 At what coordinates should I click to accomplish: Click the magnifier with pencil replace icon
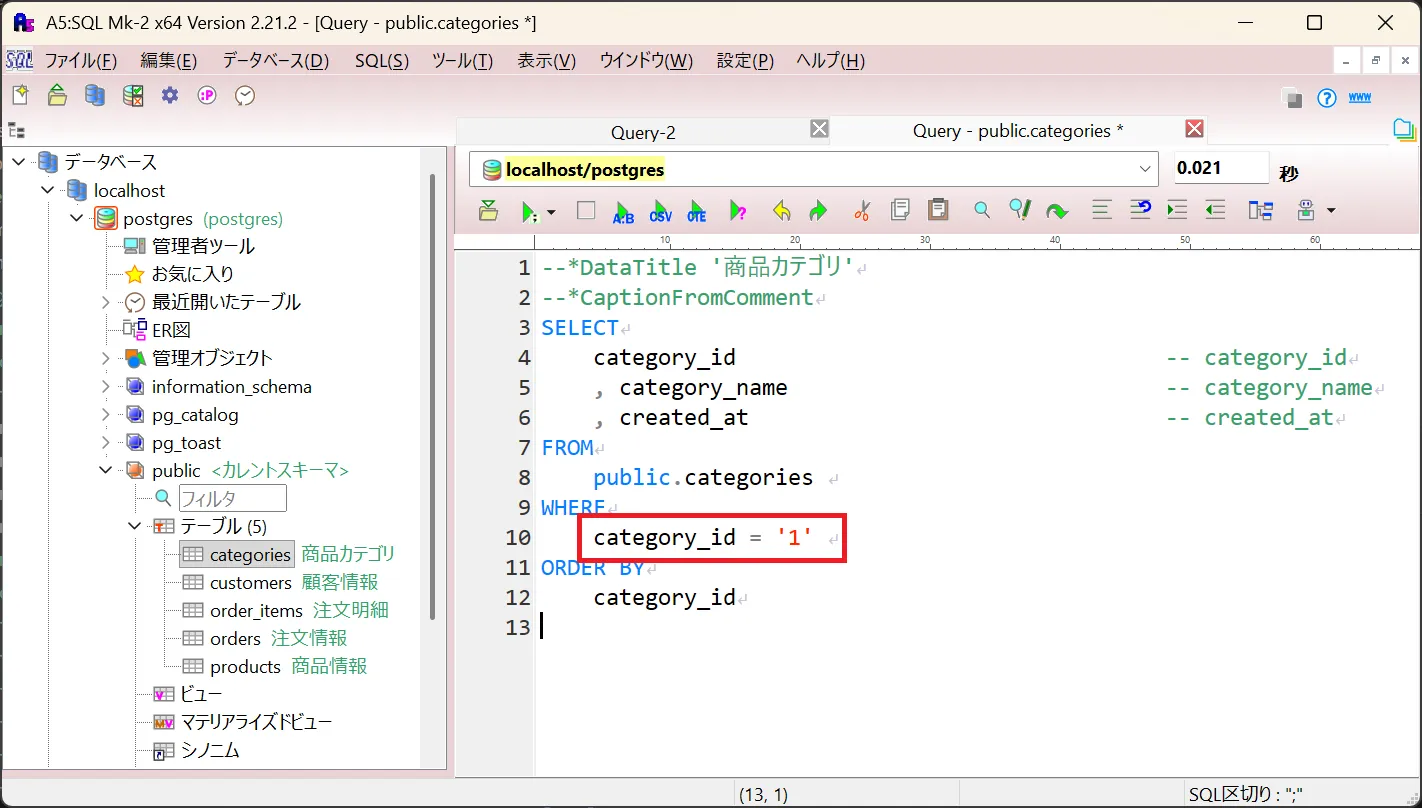coord(1020,209)
